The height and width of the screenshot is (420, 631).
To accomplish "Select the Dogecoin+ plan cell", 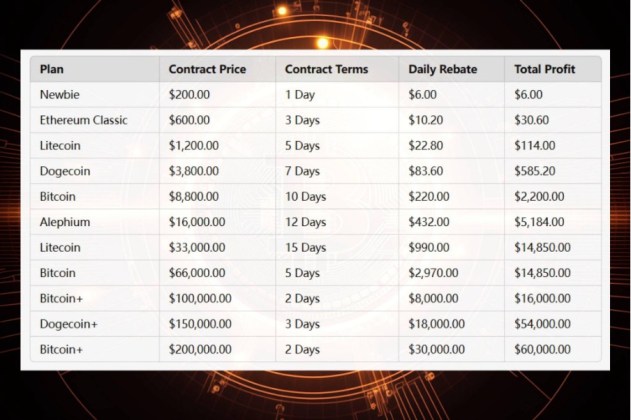I will tap(69, 324).
